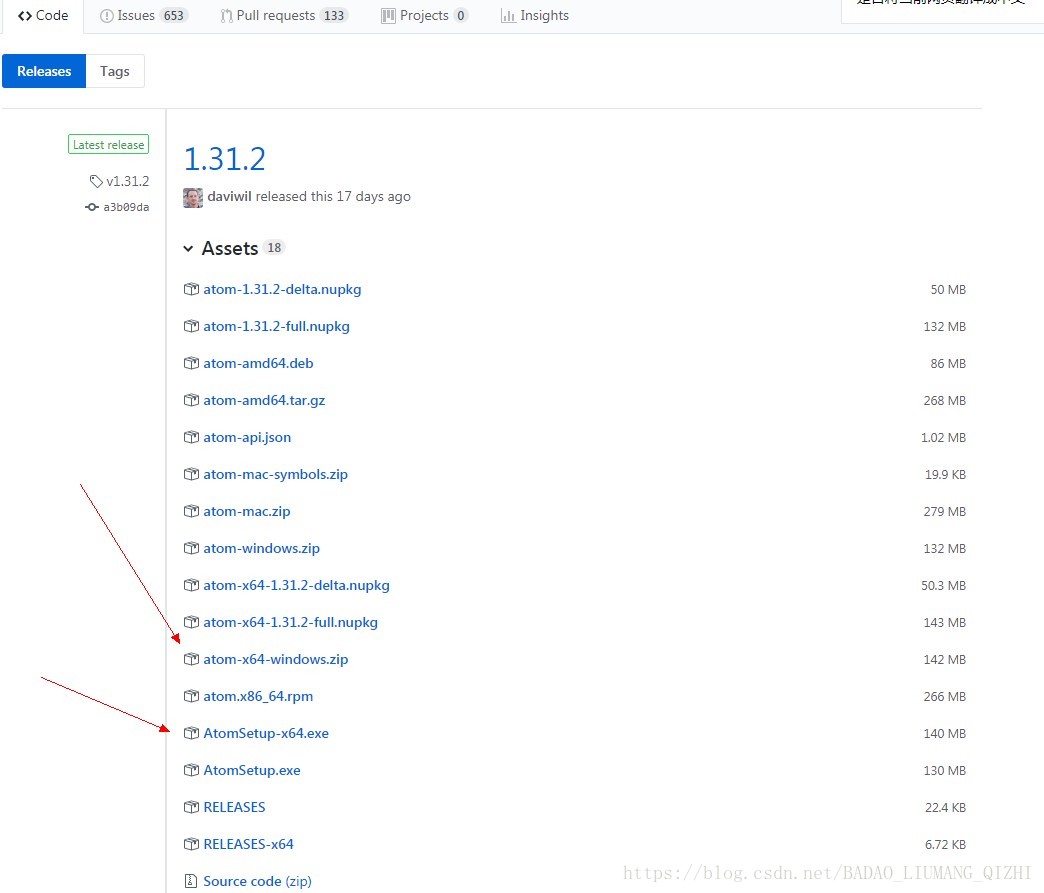Click package icon for atom-amd64.deb
This screenshot has height=893, width=1044.
tap(191, 363)
